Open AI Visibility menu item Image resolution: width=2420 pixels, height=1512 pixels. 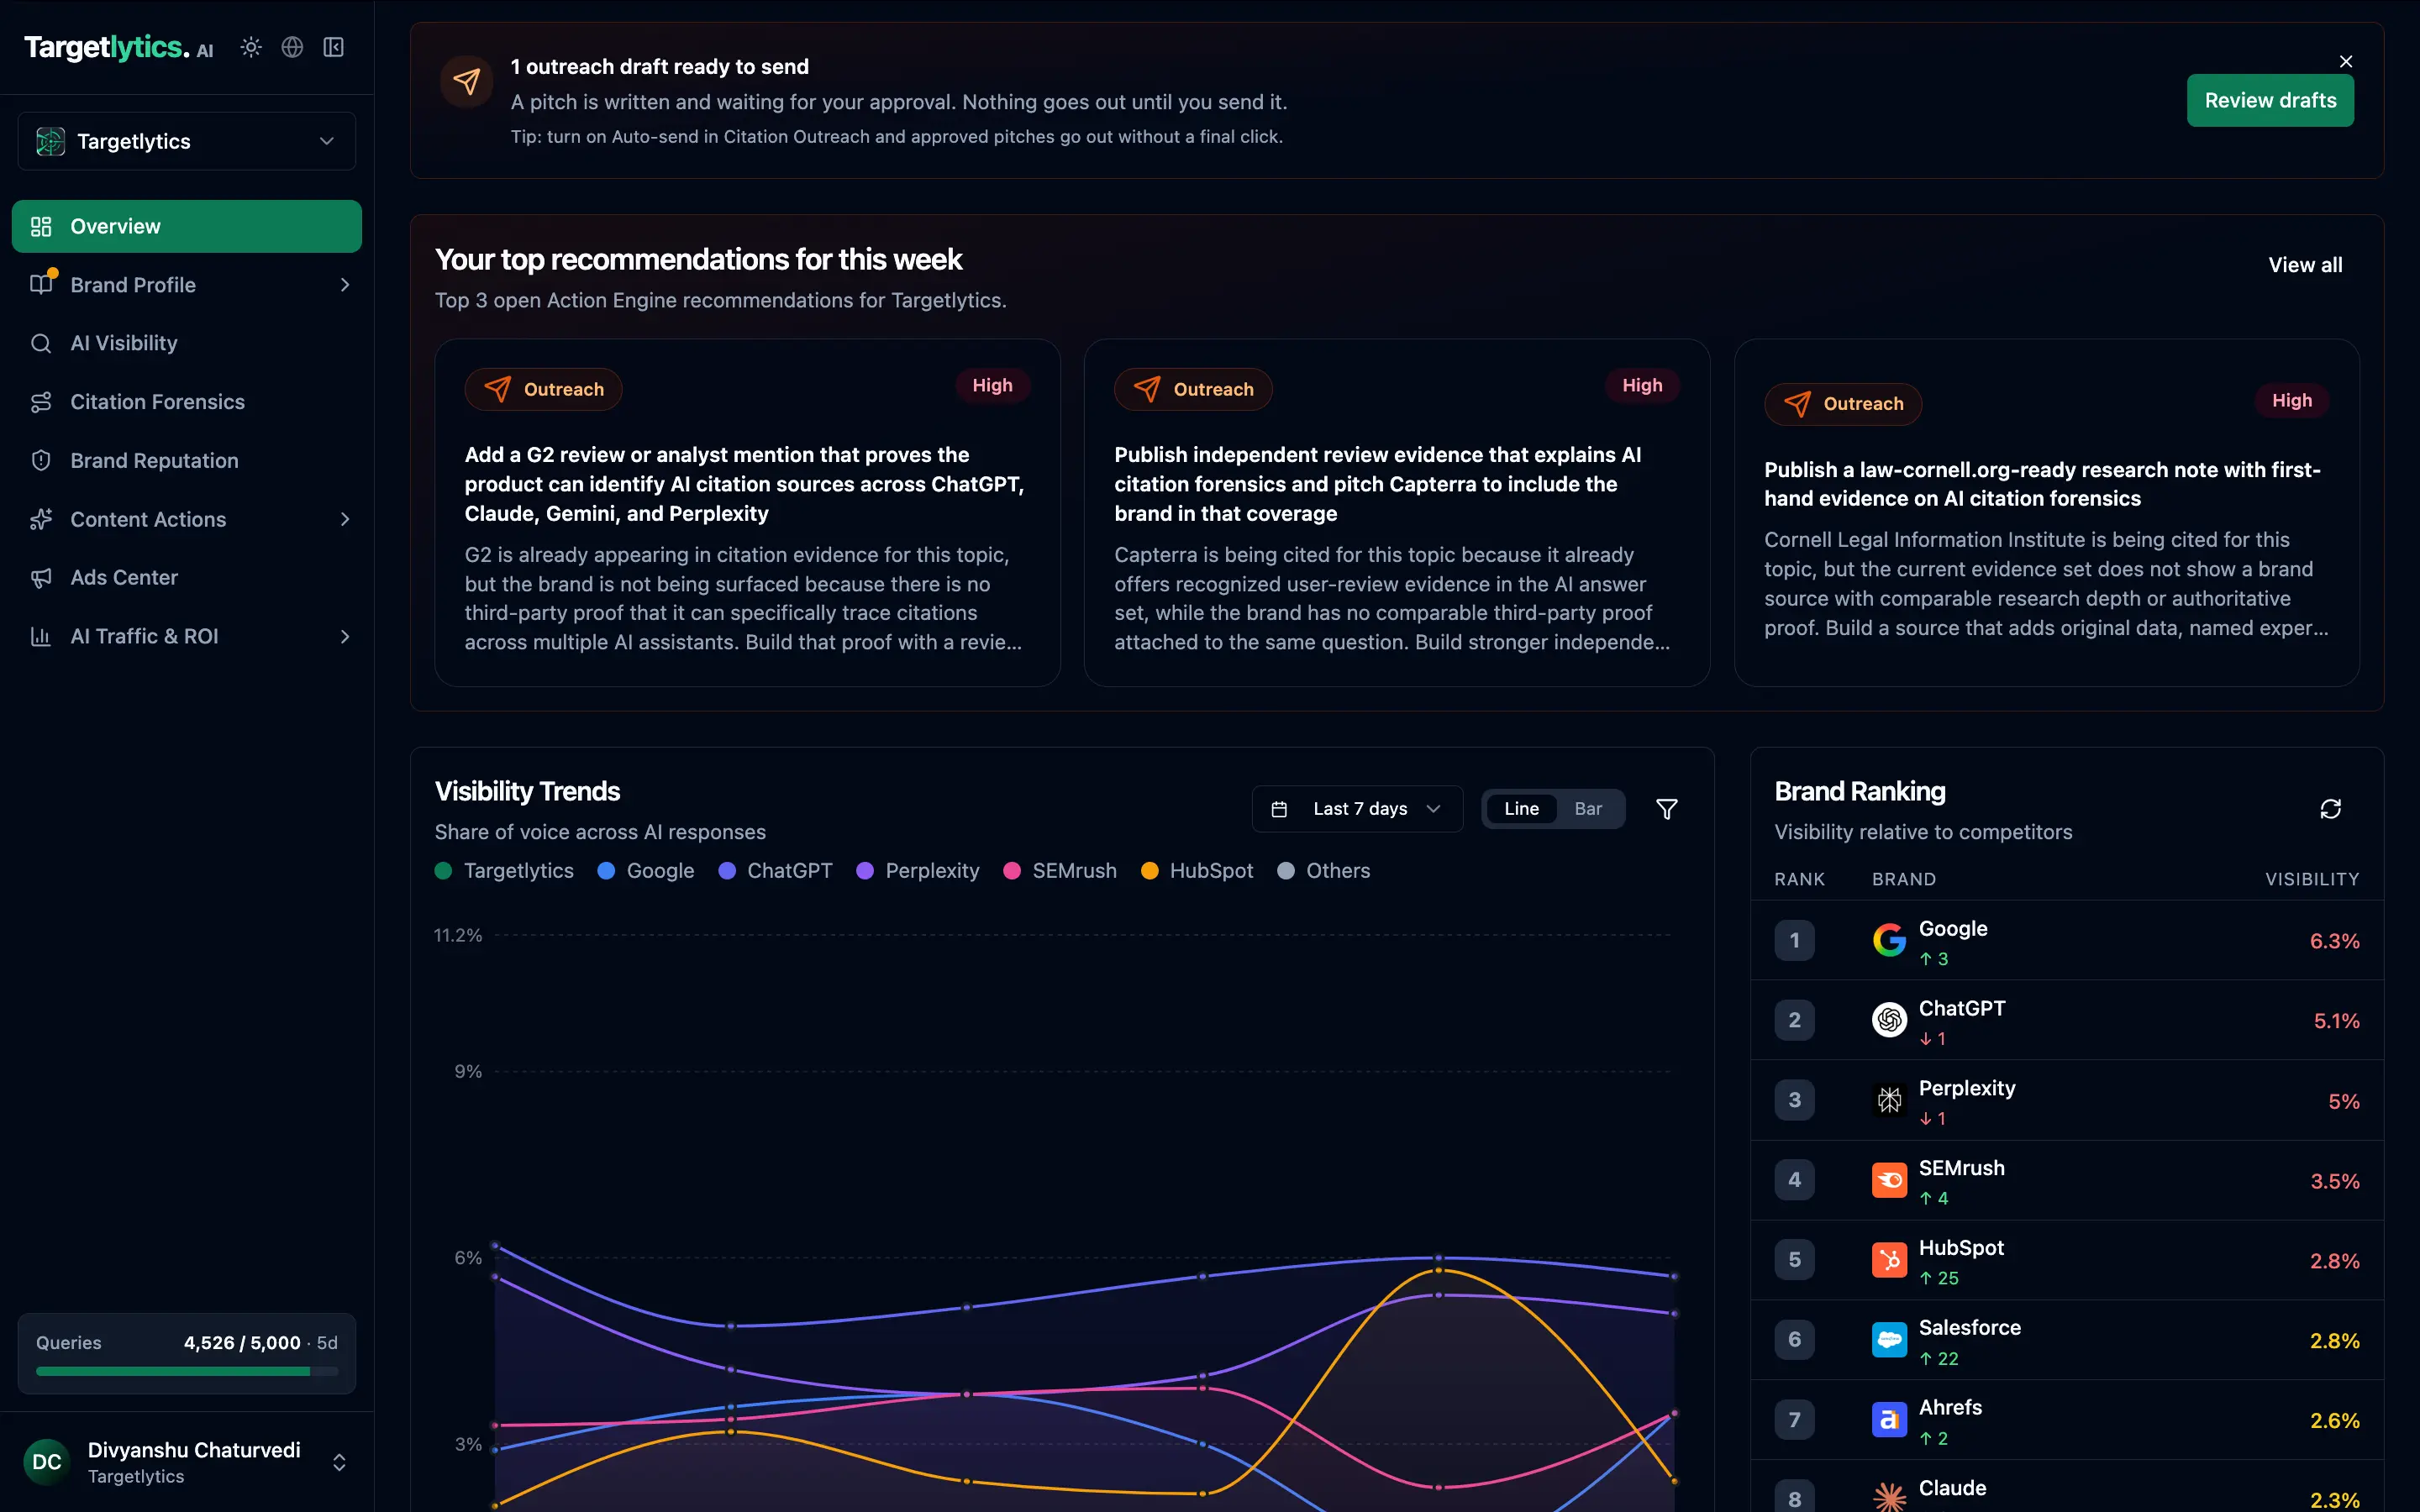(x=187, y=343)
